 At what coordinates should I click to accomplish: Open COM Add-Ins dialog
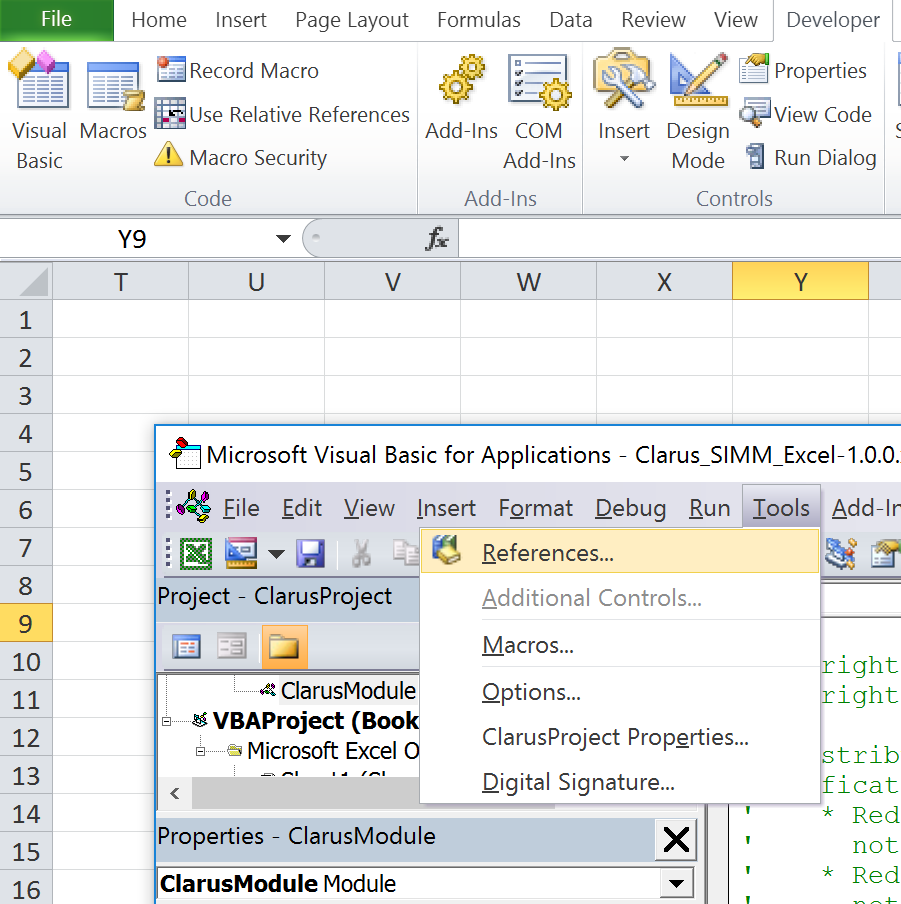click(x=539, y=112)
